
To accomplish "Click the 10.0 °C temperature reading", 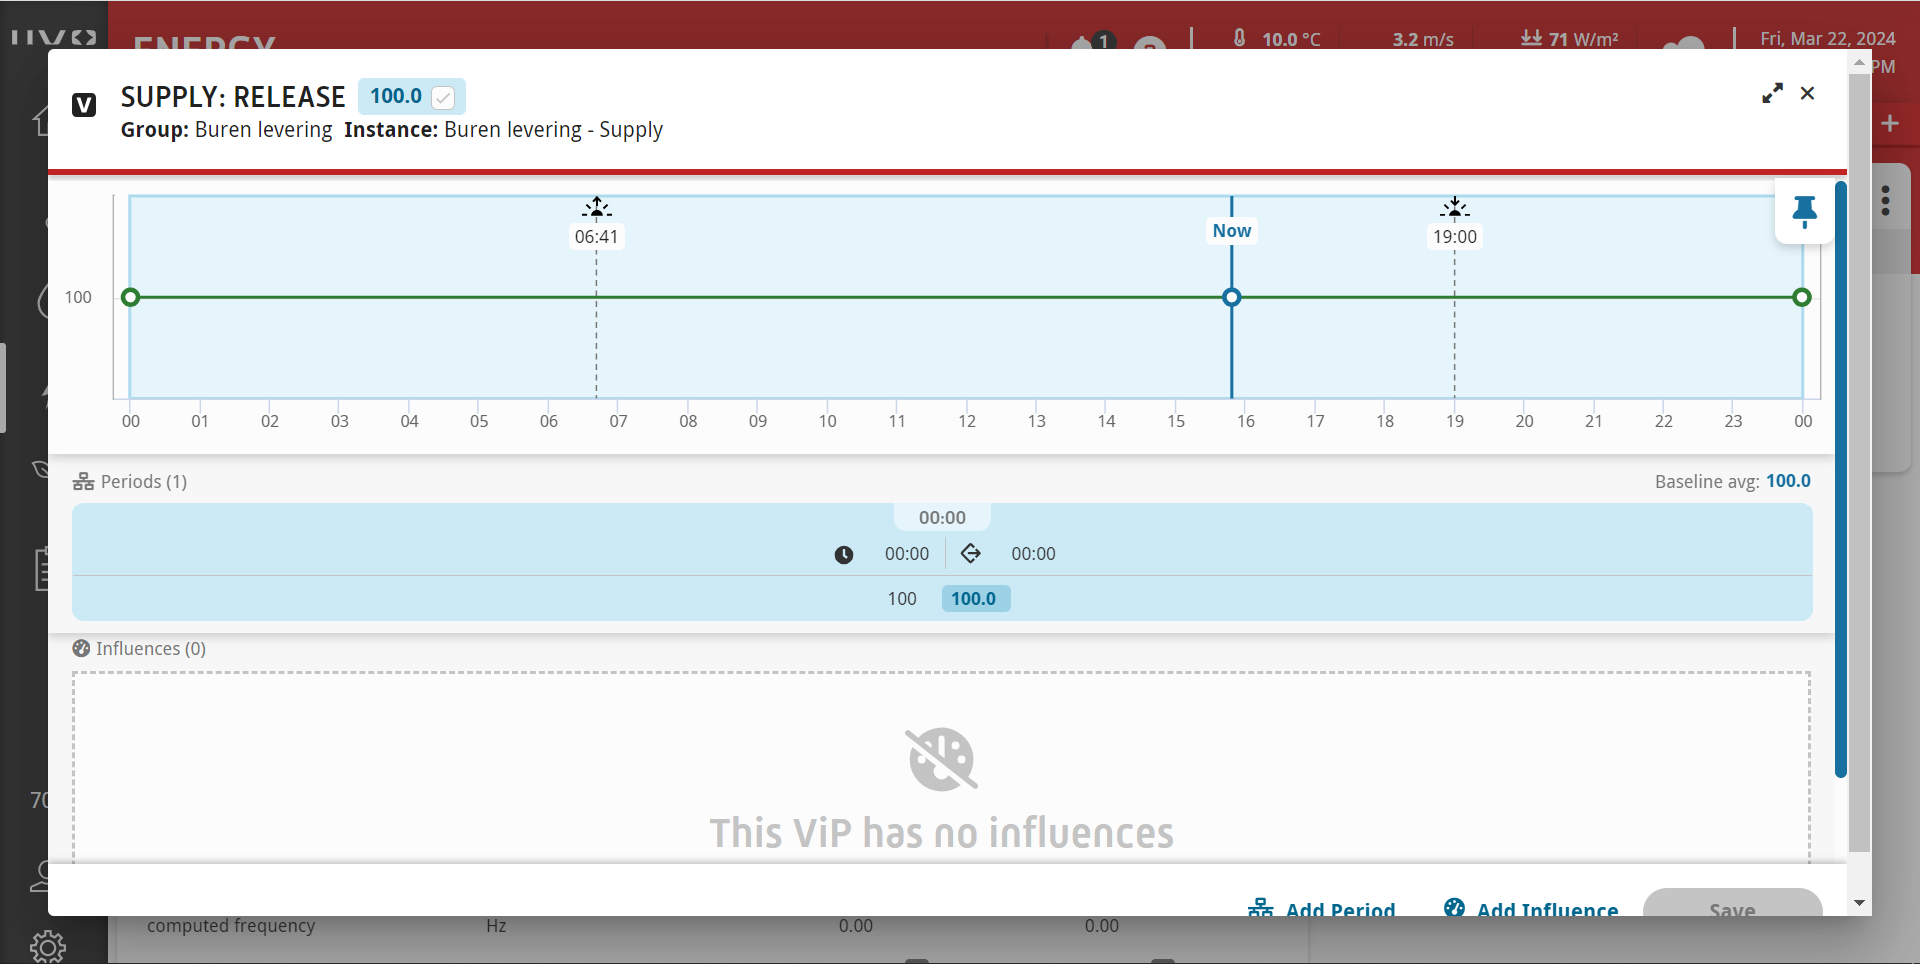I will pyautogui.click(x=1278, y=39).
